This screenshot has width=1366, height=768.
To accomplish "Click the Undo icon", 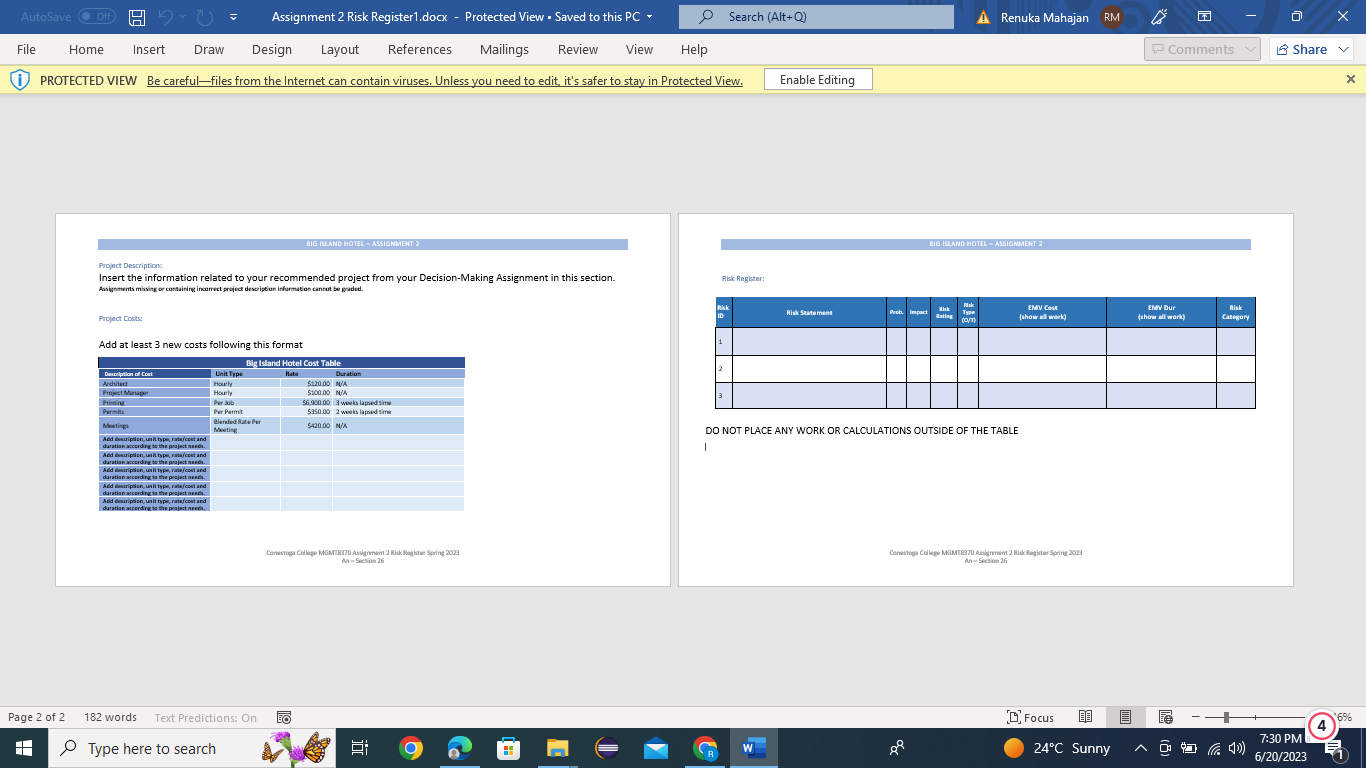I will point(164,17).
